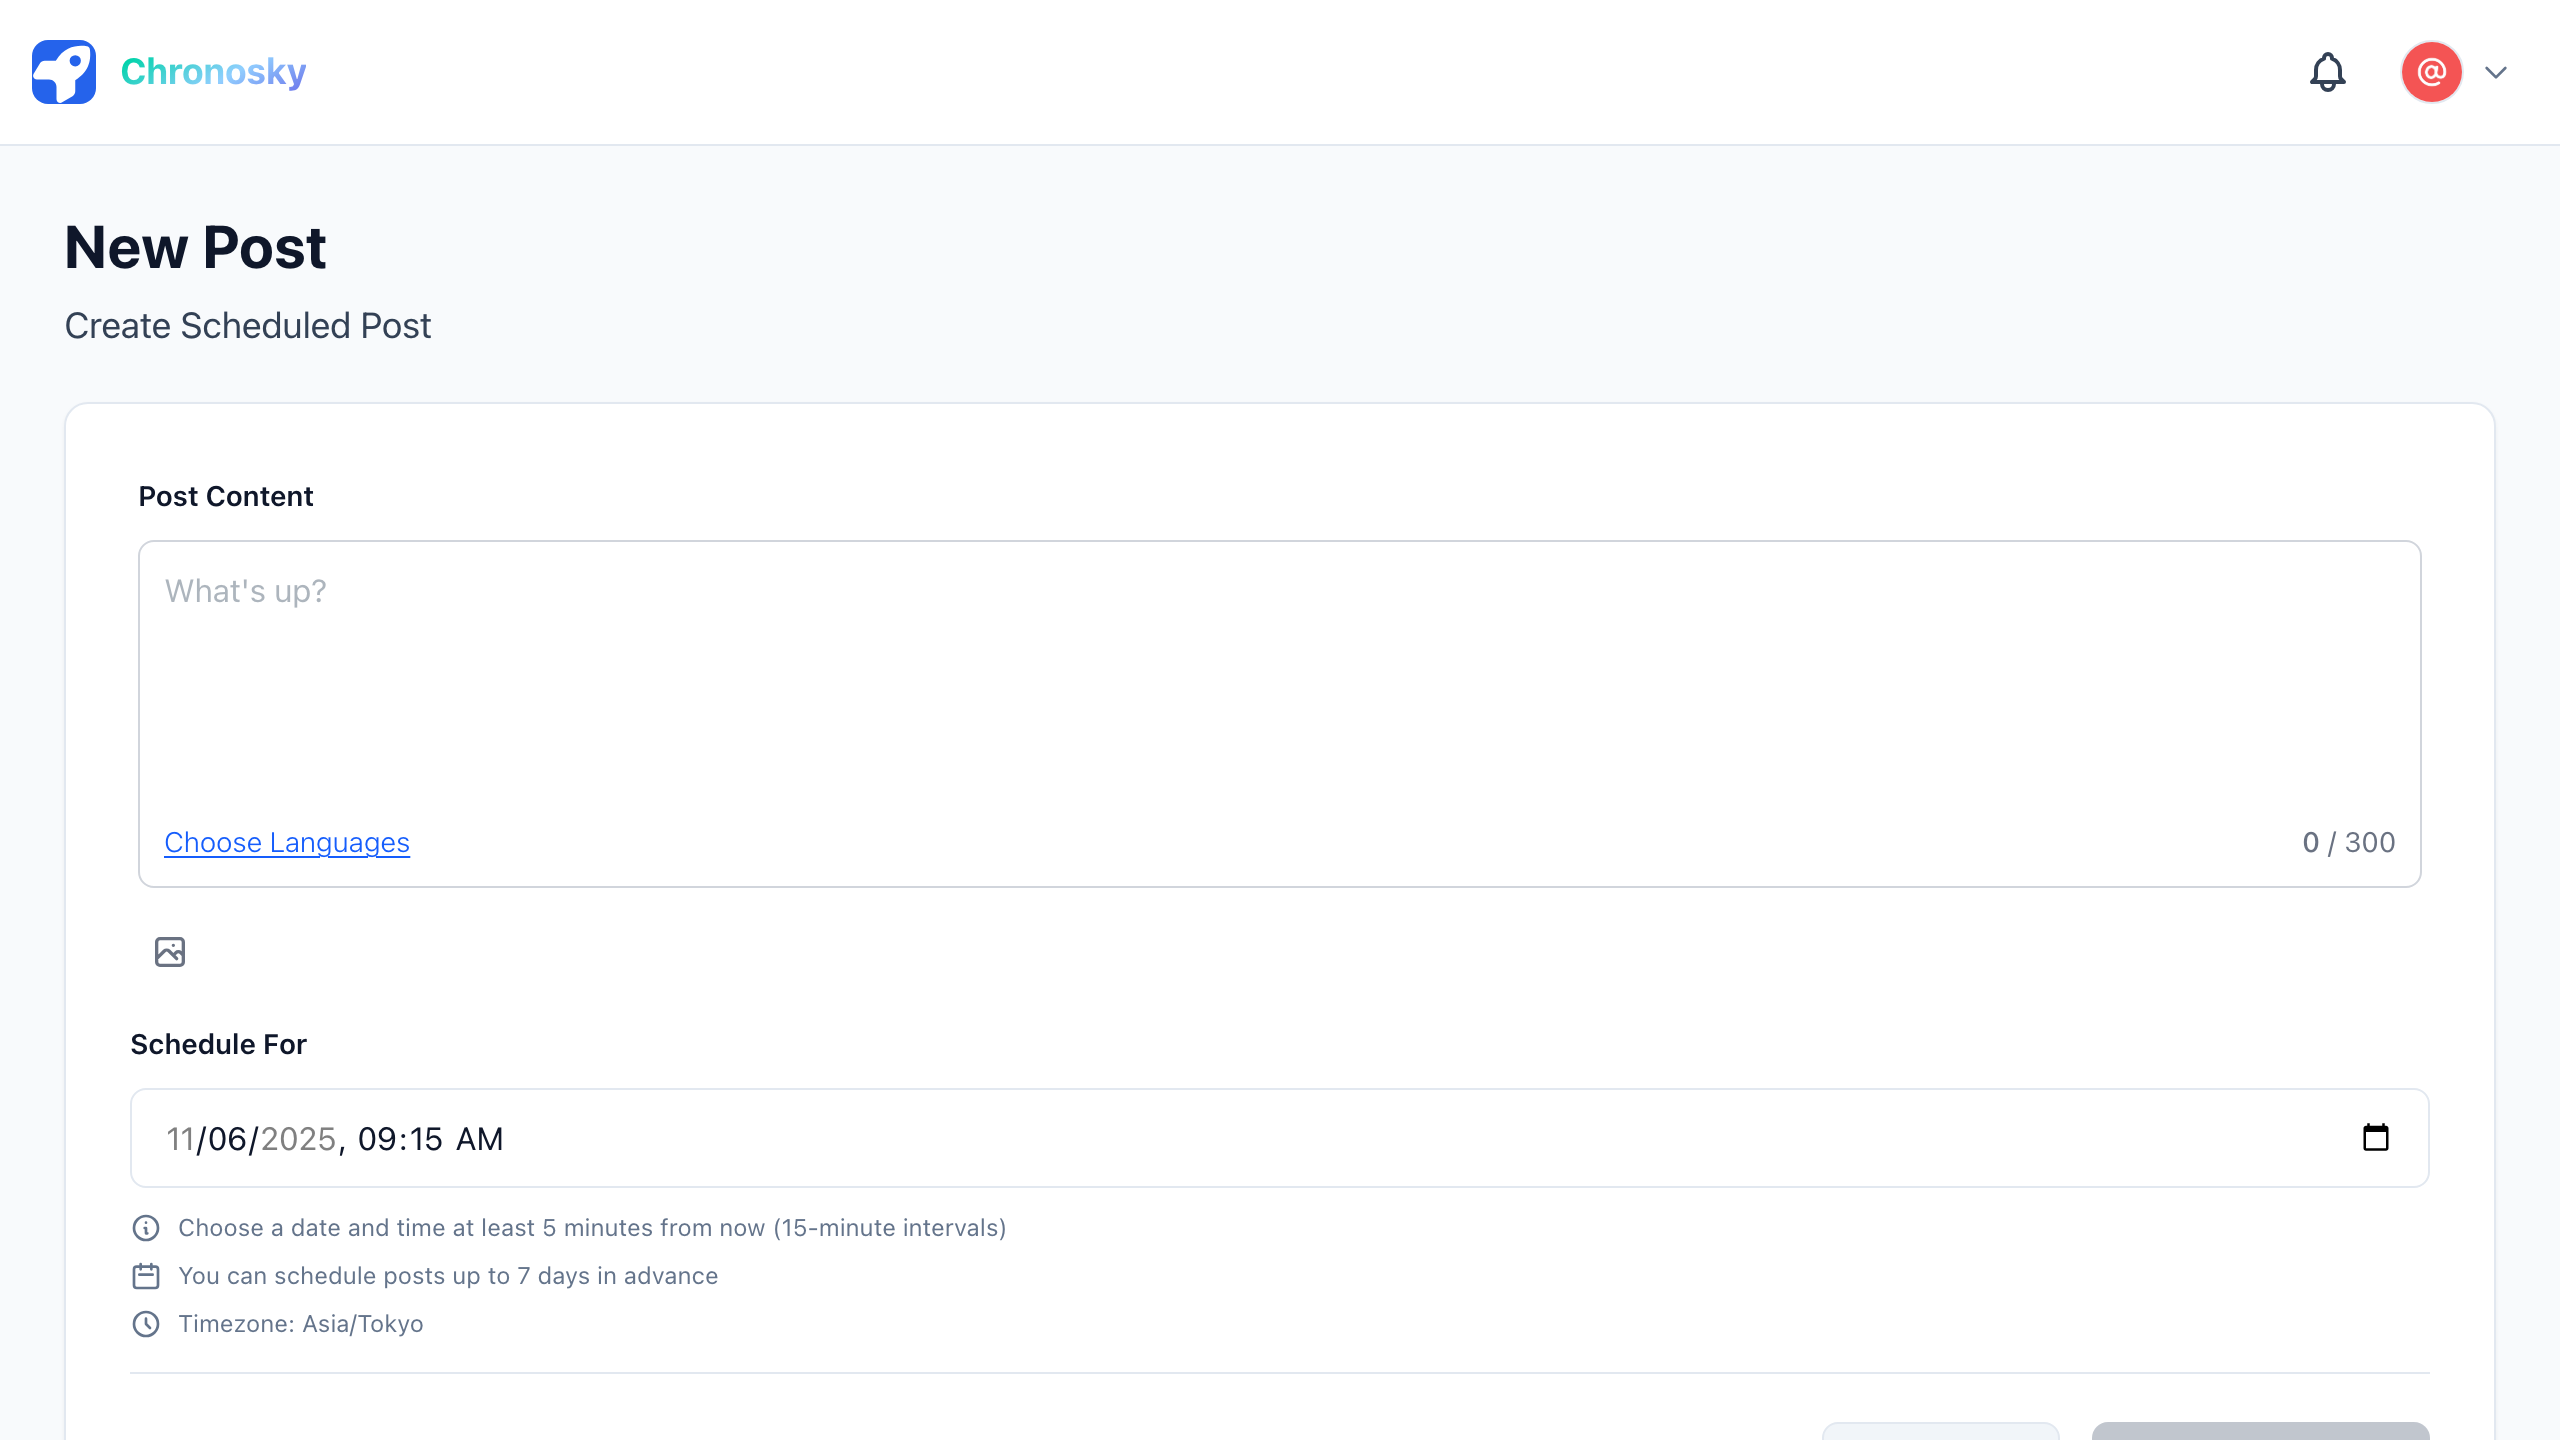Viewport: 2560px width, 1440px height.
Task: Click the red @ avatar
Action: coord(2430,72)
